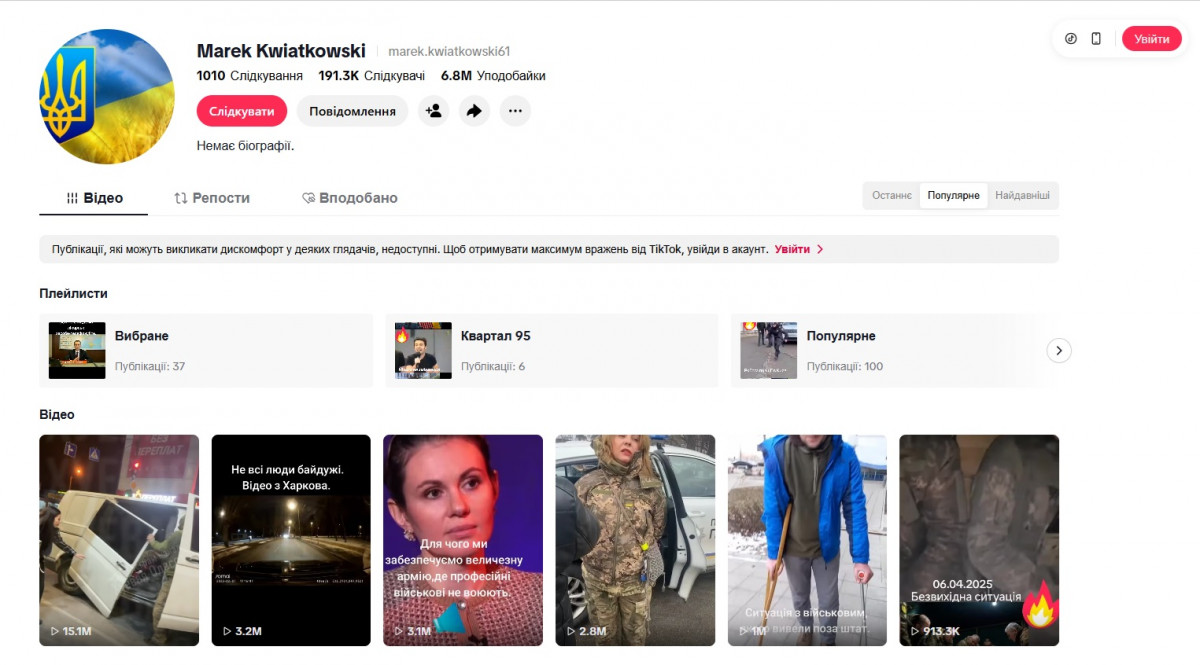Open the Вибране playlist thumbnail

[x=77, y=350]
